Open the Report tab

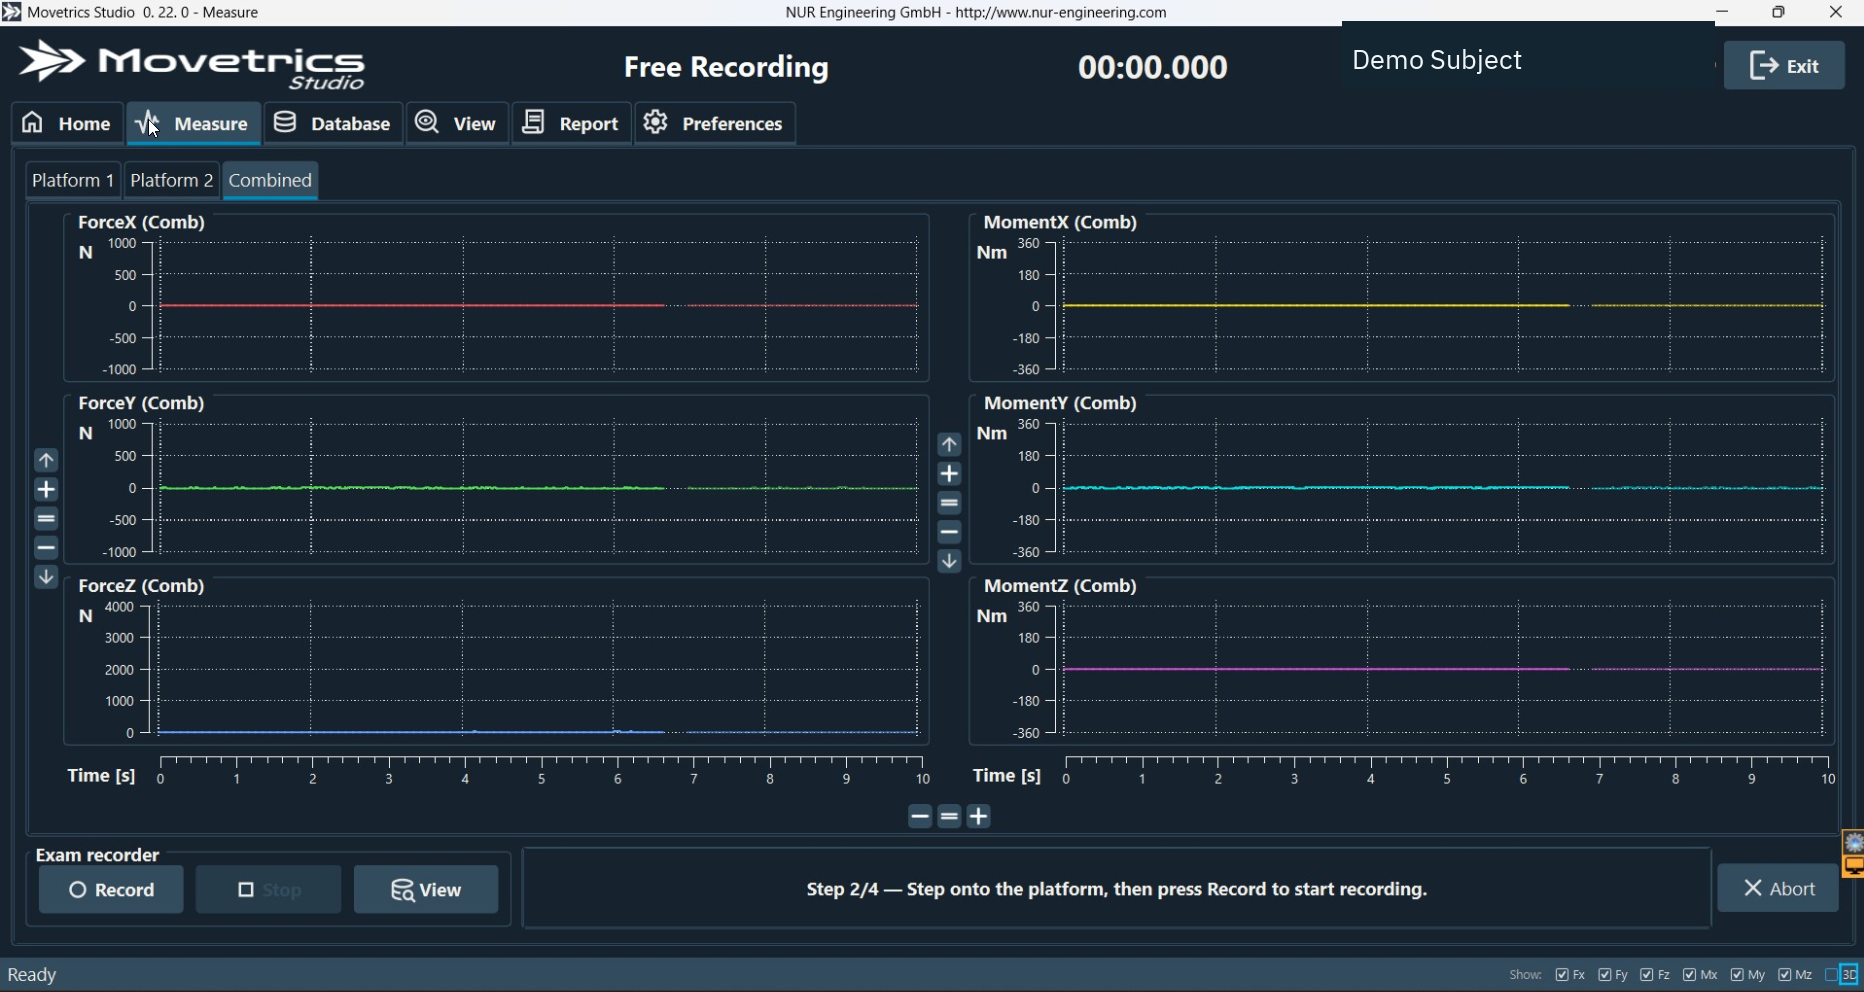[572, 123]
